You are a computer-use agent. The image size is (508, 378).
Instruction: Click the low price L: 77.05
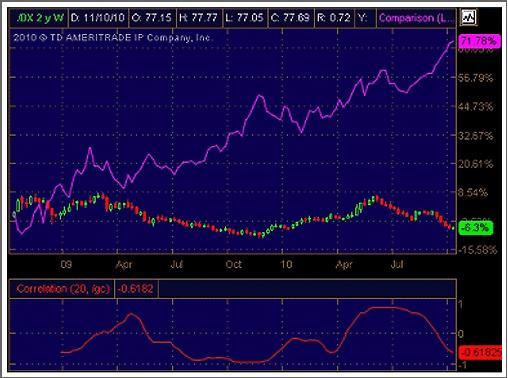245,18
